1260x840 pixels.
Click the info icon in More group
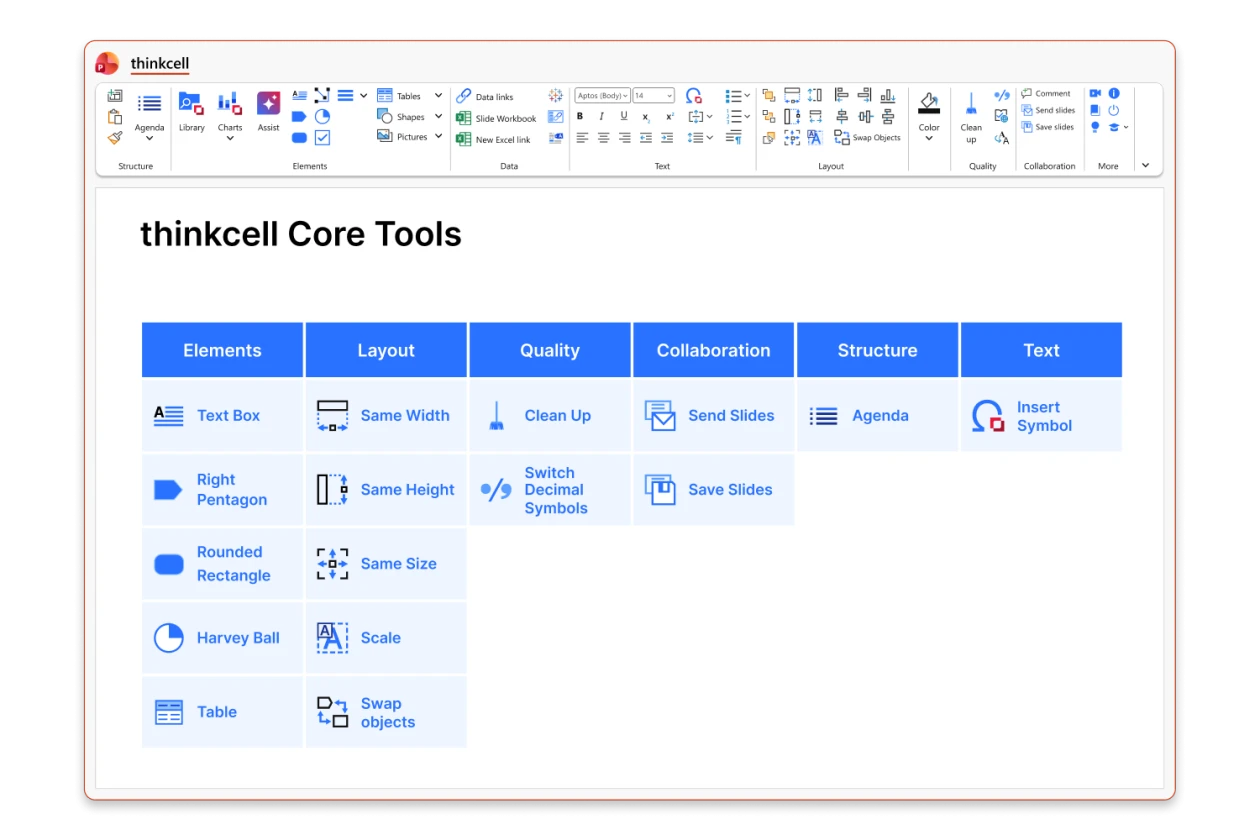(1114, 93)
